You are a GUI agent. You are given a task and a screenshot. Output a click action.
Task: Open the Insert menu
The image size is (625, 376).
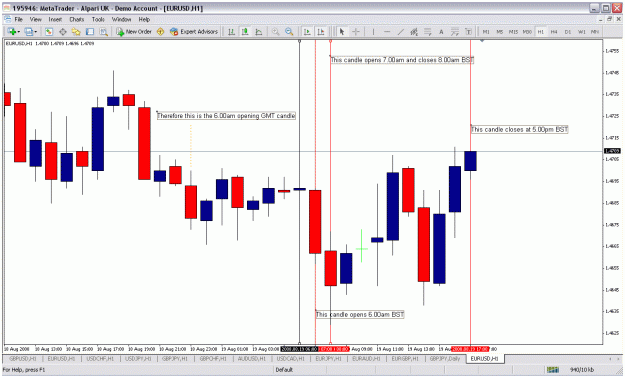(55, 19)
